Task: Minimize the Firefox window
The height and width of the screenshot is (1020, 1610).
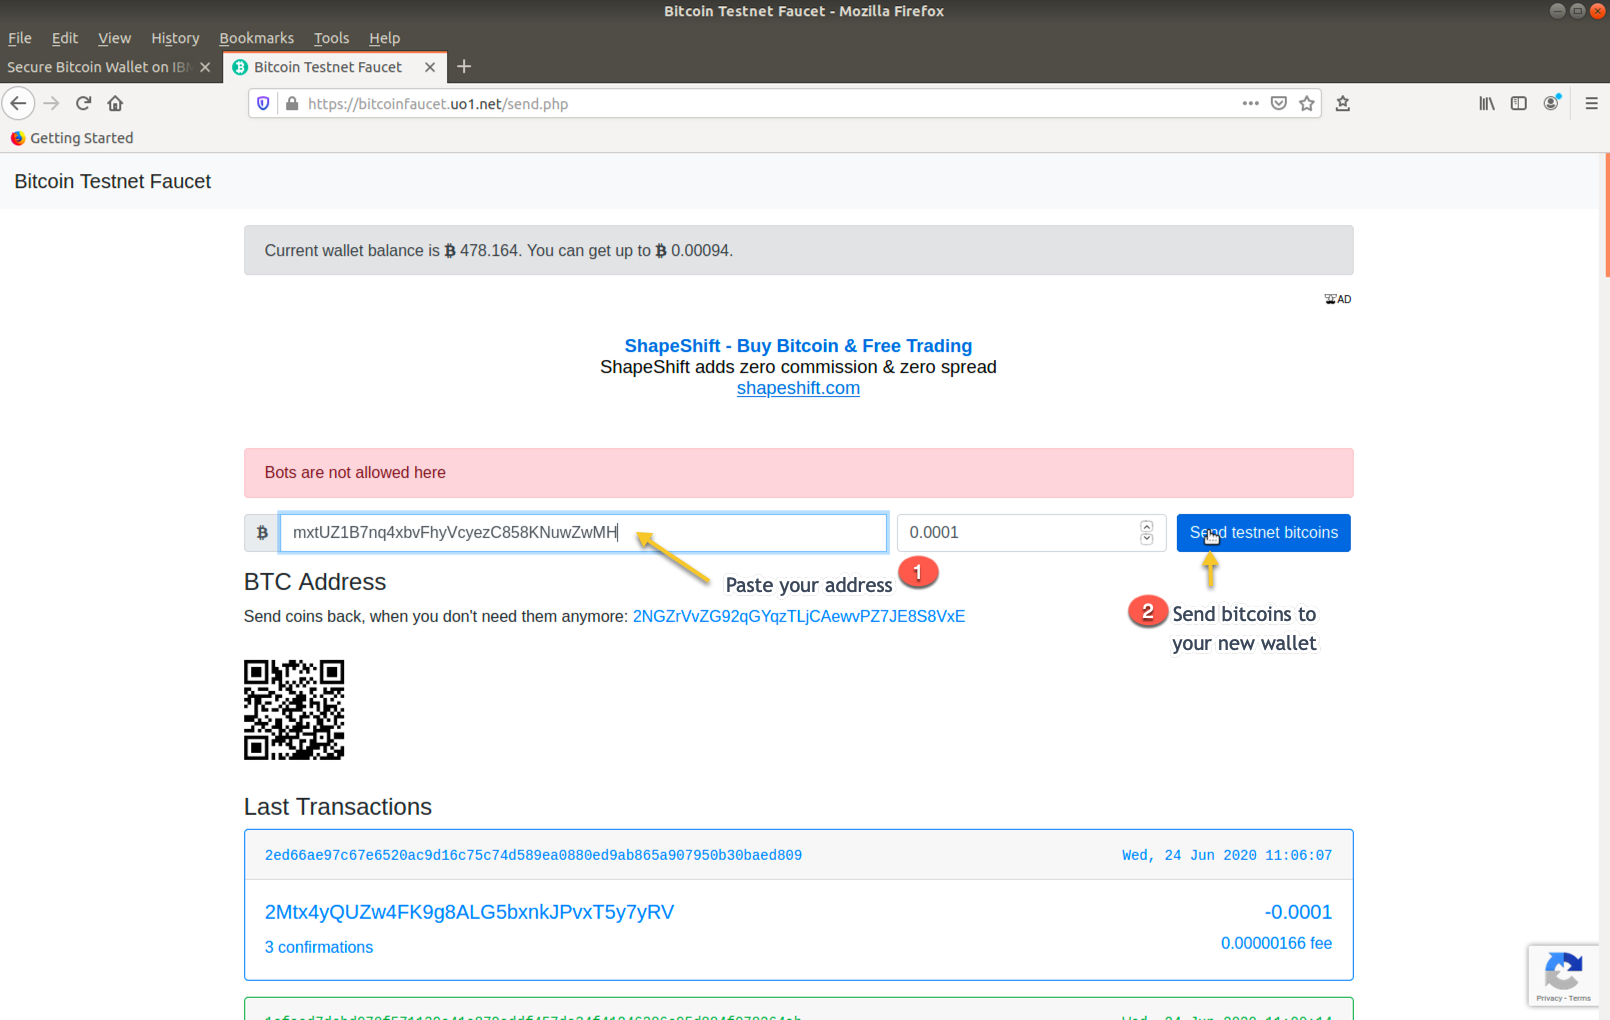Action: 1557,11
